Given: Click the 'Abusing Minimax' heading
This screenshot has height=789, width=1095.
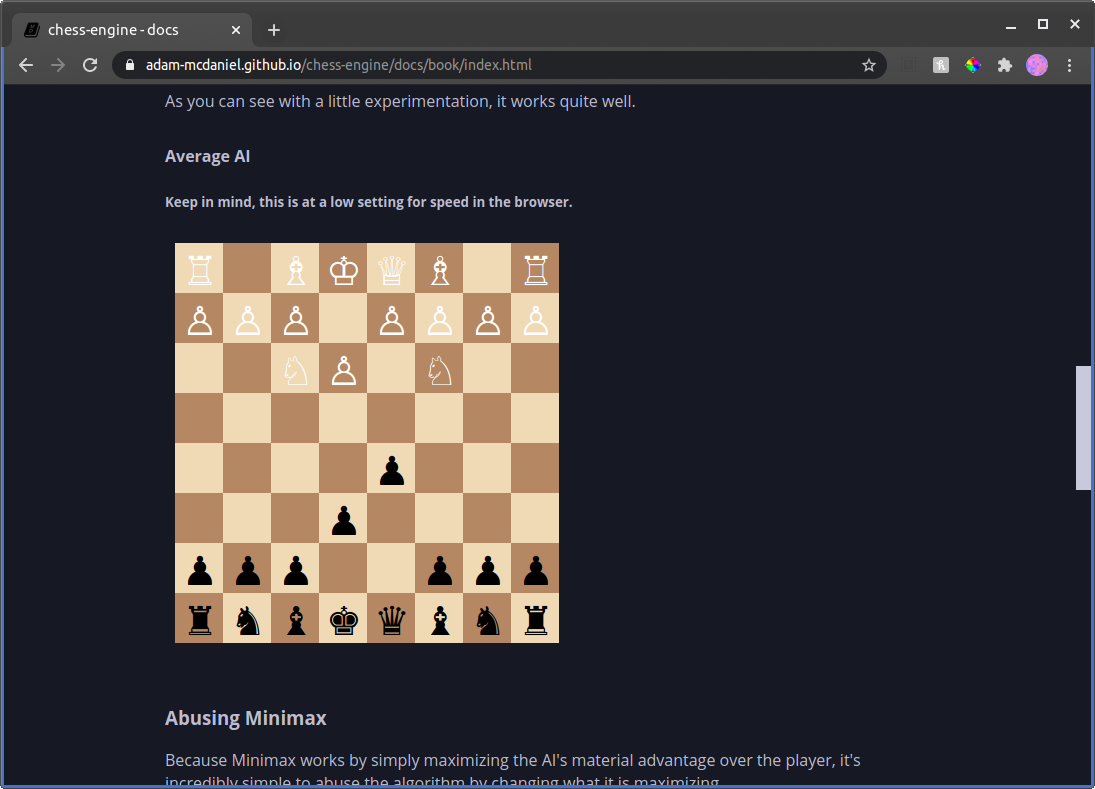Looking at the screenshot, I should [x=246, y=718].
